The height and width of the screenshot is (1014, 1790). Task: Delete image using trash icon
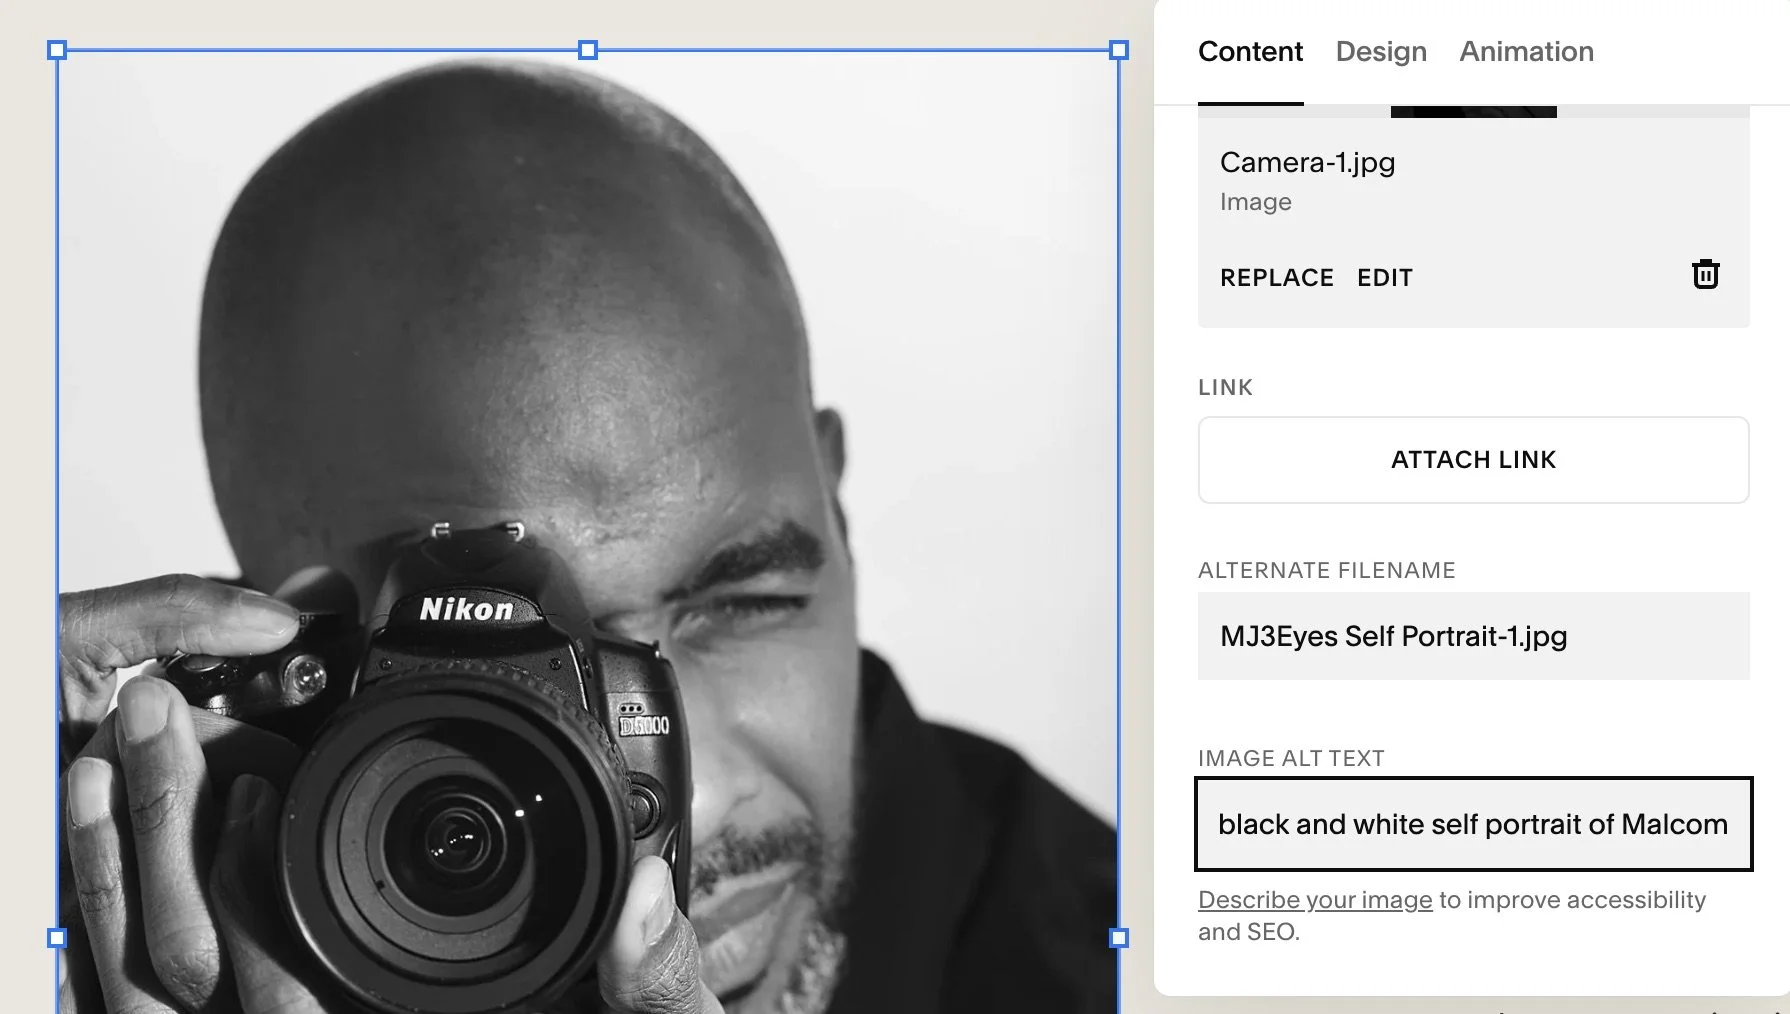[1705, 274]
